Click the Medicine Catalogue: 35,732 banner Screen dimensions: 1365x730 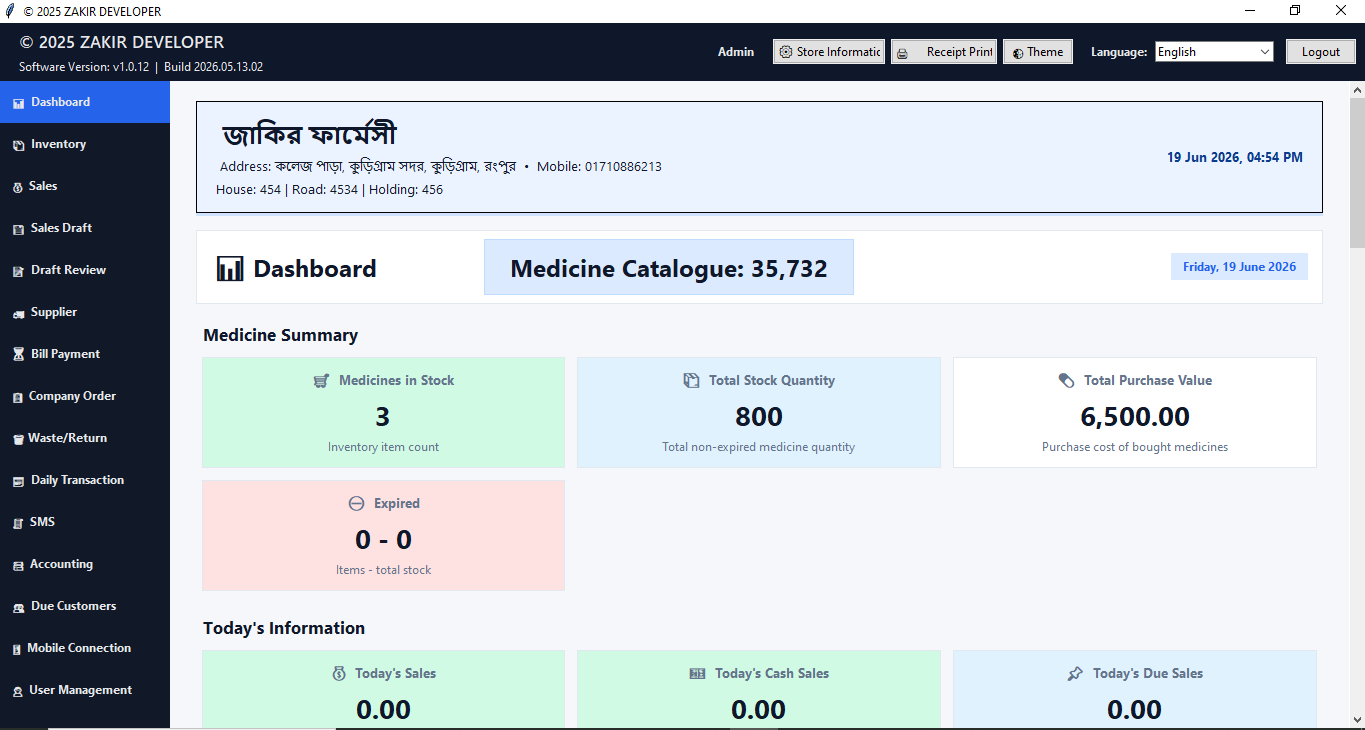[x=669, y=267]
